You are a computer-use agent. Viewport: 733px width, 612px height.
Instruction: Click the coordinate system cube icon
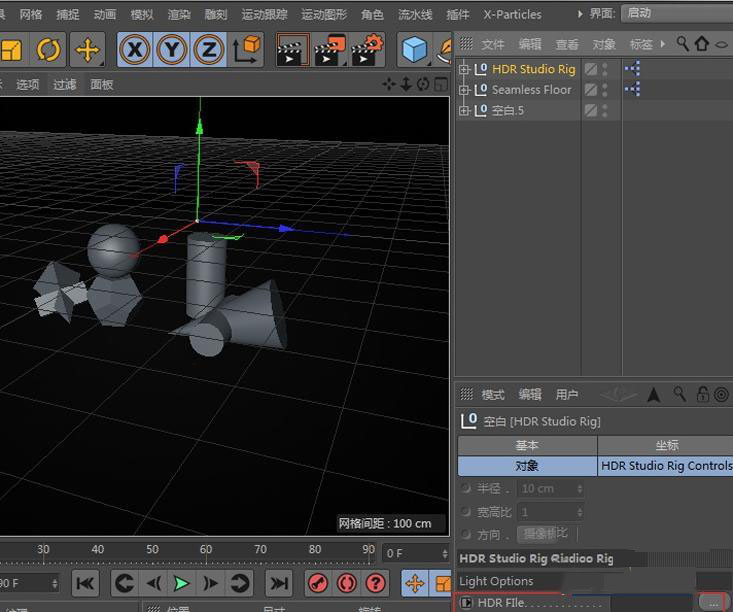[246, 50]
